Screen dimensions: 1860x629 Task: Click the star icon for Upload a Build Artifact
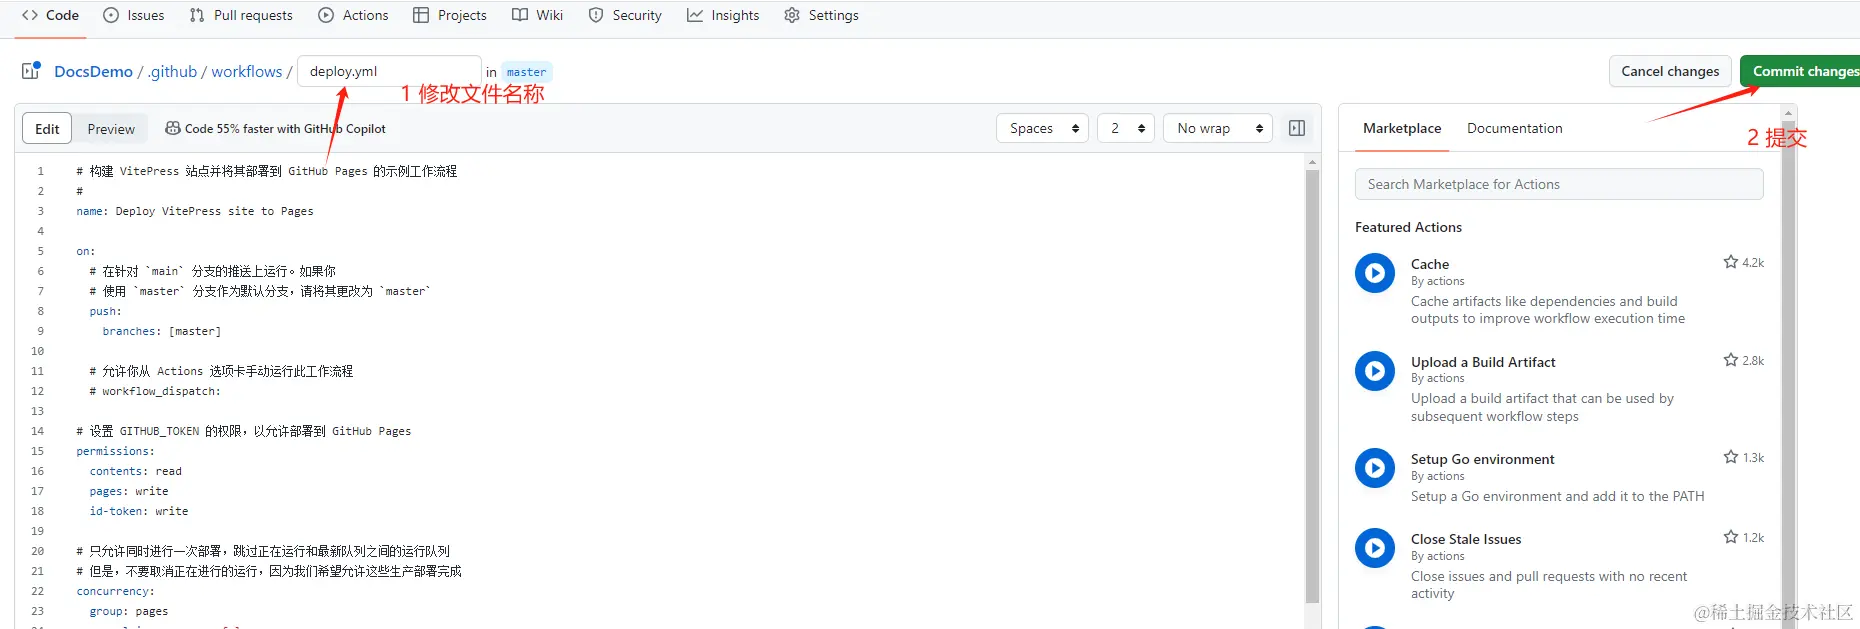tap(1730, 360)
